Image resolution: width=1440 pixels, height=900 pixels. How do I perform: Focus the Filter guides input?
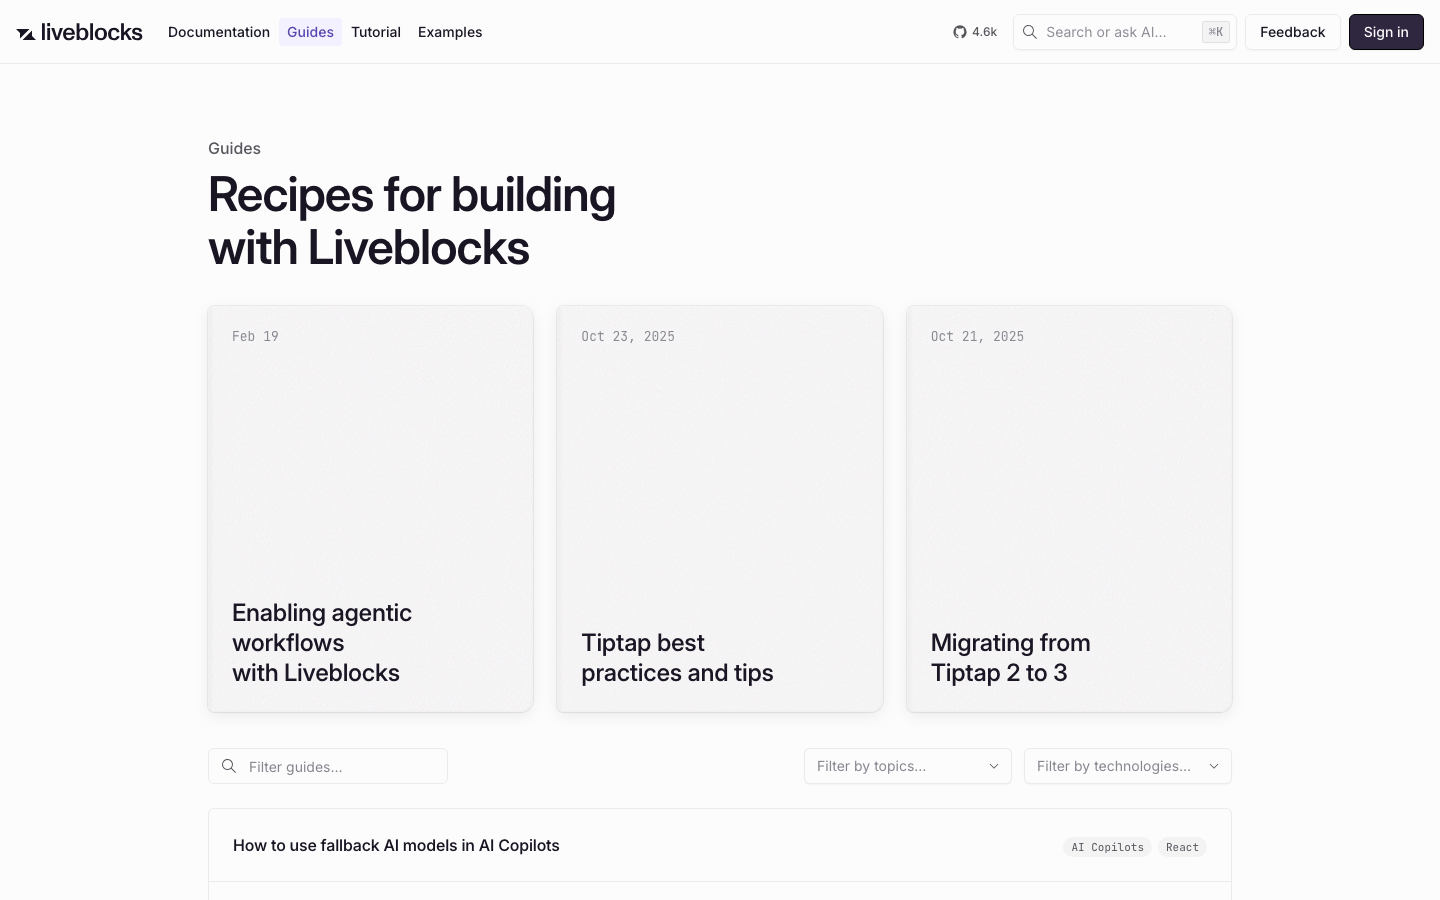tap(328, 766)
